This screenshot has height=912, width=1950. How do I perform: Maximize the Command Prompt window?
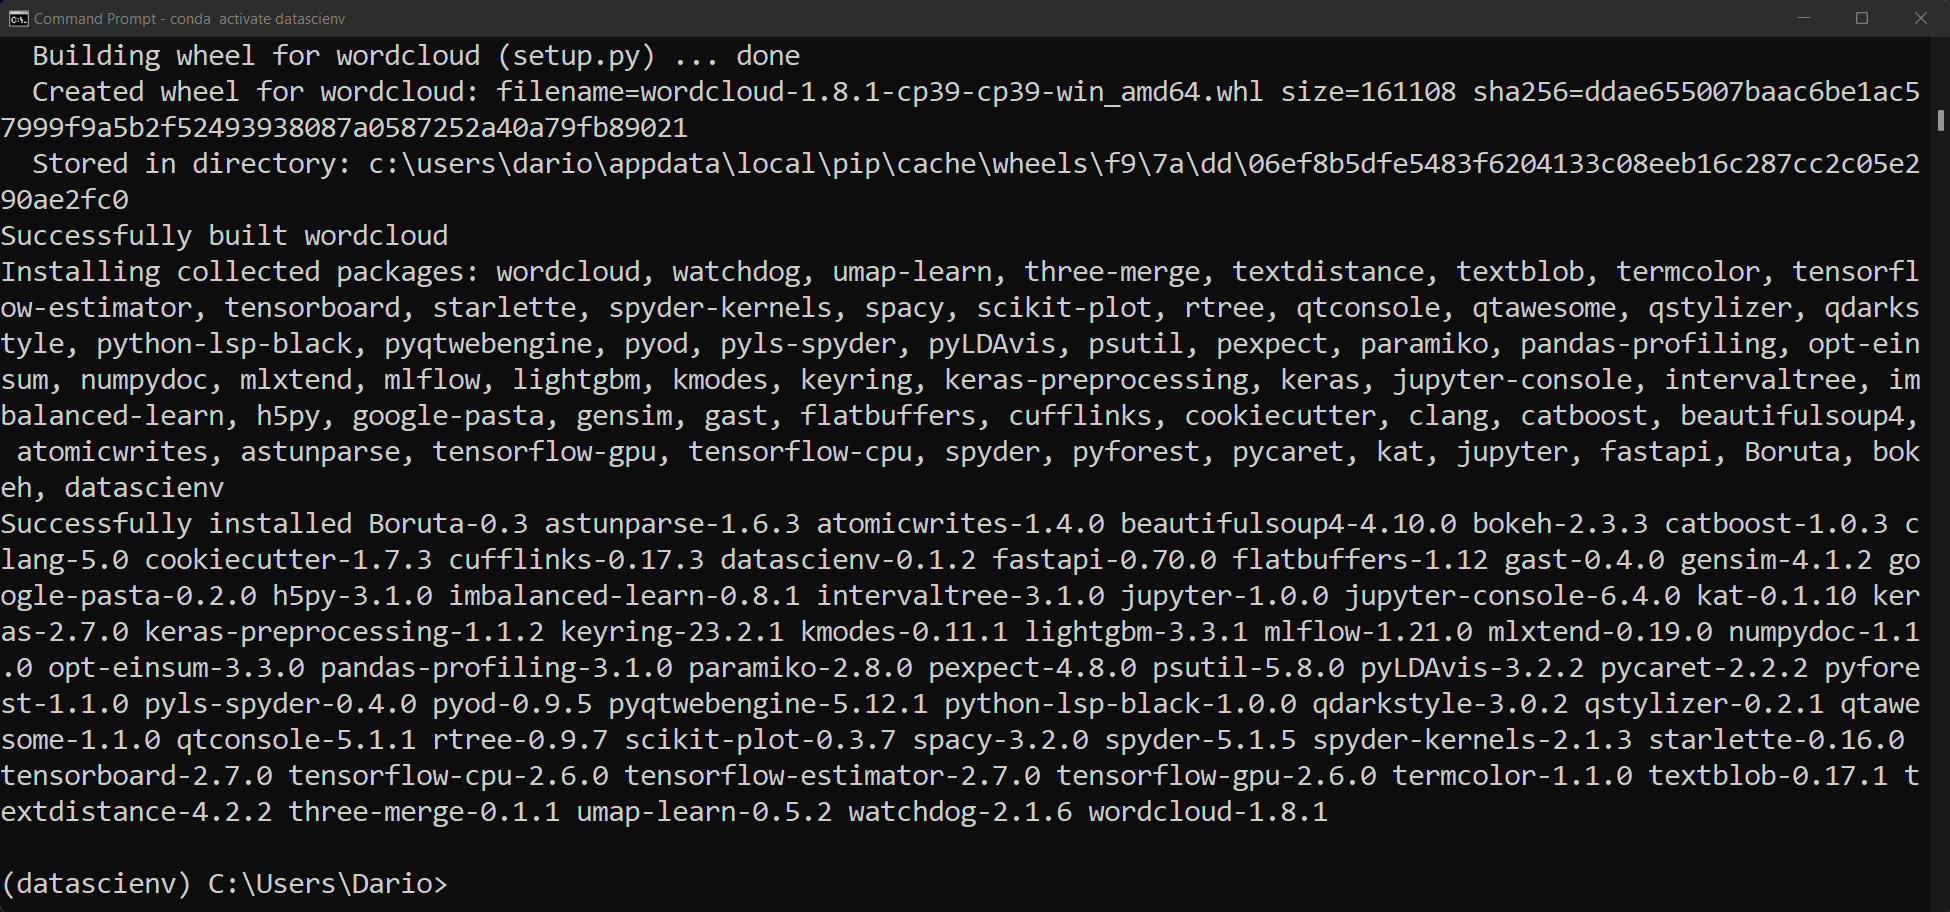tap(1862, 18)
